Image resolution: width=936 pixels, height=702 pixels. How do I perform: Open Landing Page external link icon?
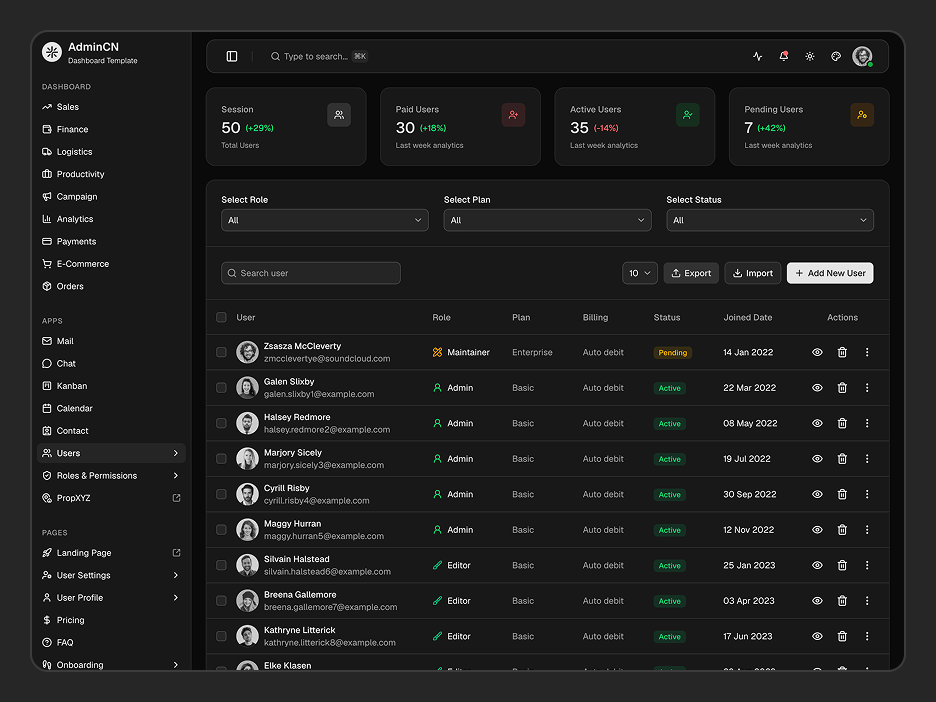(176, 553)
